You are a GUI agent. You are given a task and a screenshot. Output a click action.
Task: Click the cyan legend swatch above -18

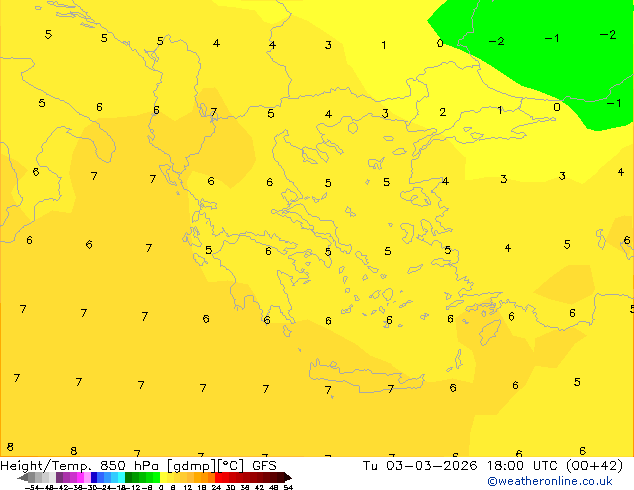click(121, 477)
